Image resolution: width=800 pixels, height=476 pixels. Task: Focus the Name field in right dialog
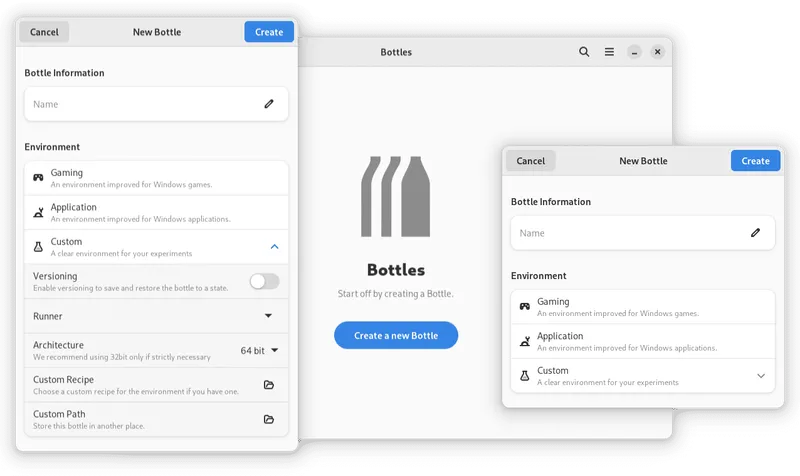coord(643,233)
